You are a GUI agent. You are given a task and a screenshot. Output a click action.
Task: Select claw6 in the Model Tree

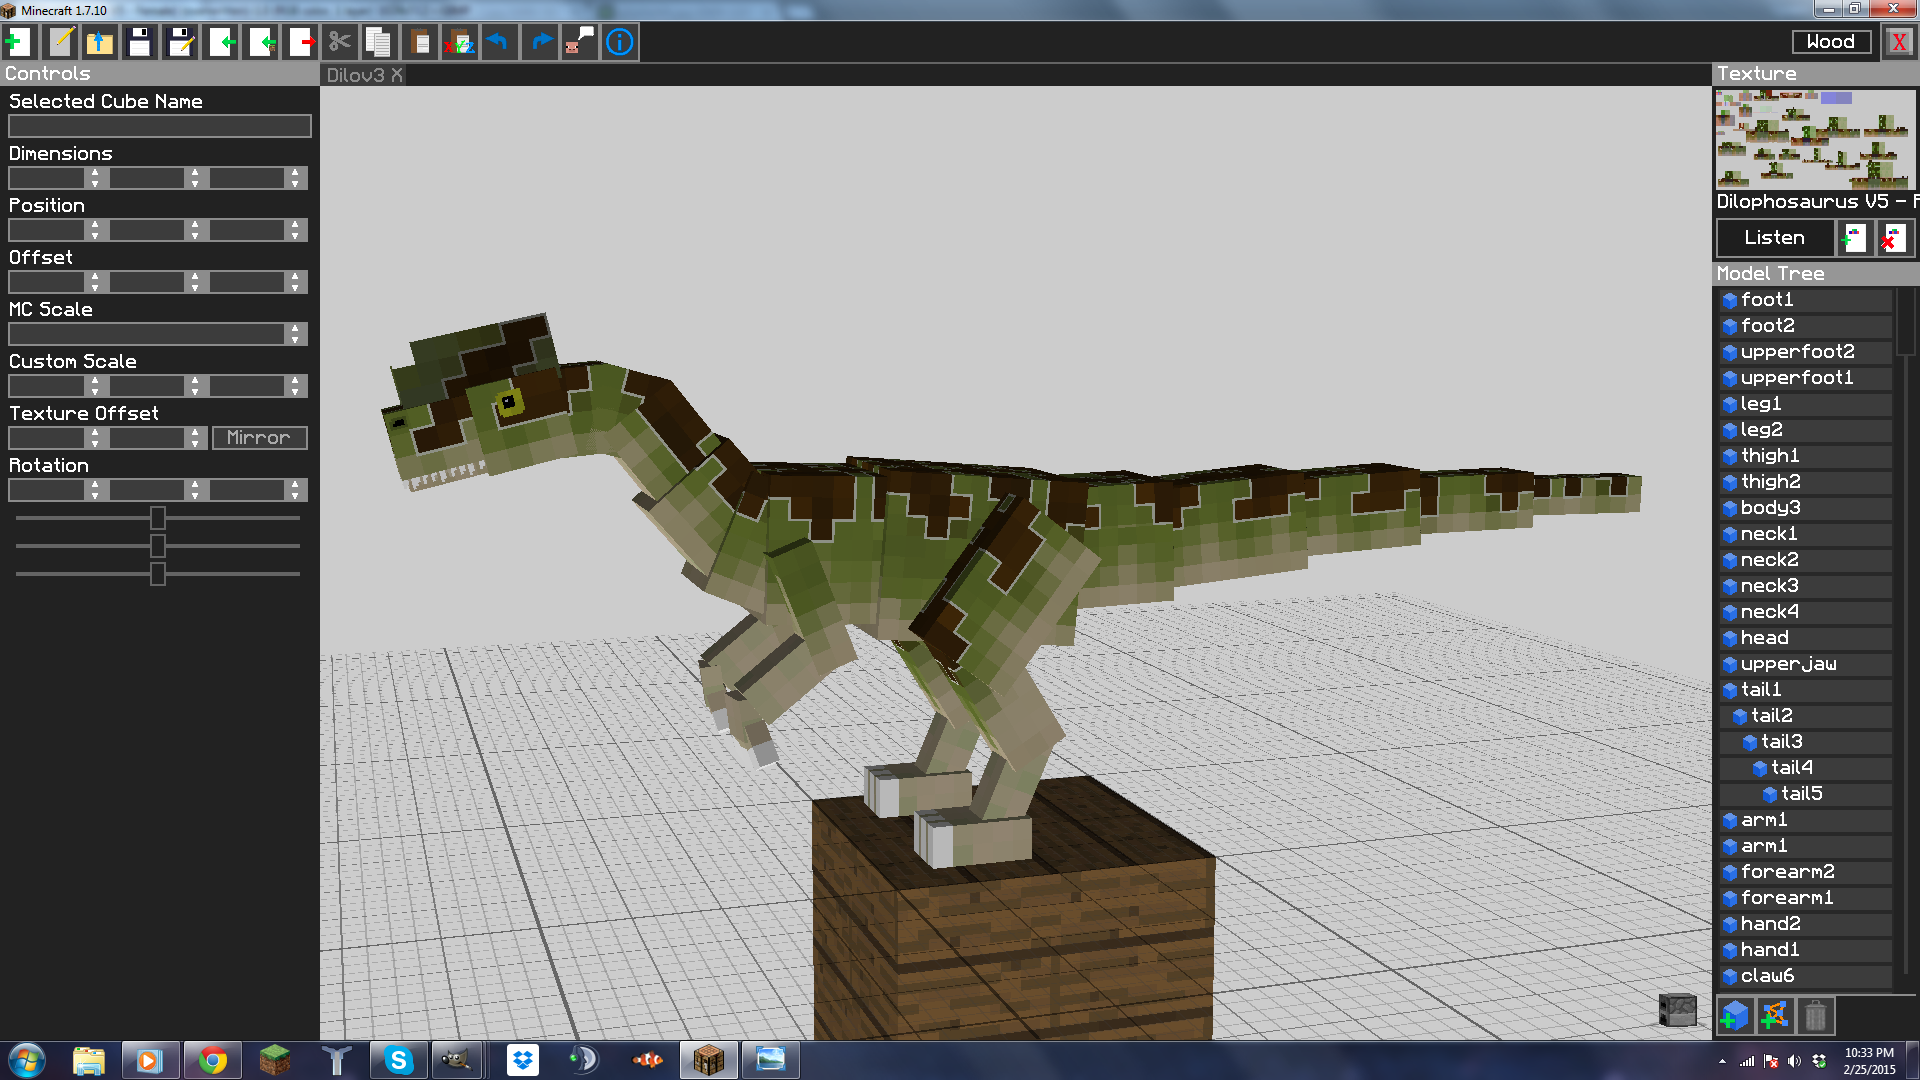(1805, 976)
